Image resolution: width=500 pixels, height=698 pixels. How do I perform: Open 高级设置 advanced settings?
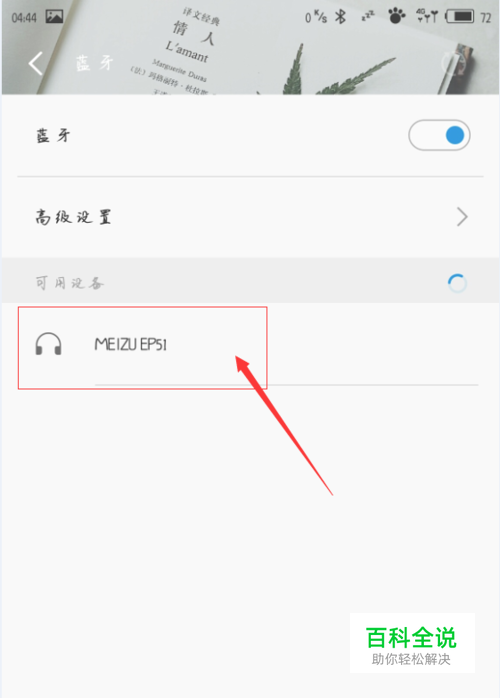[250, 217]
